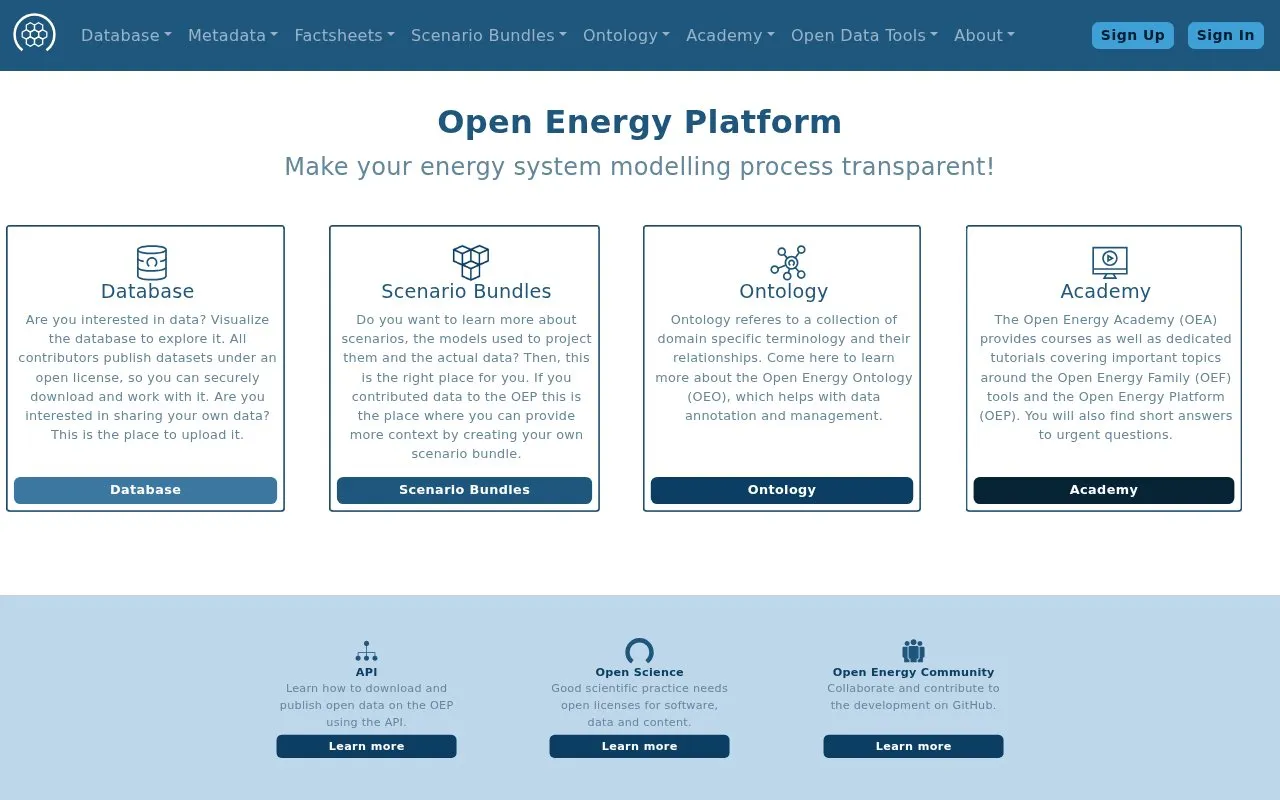Click the Open Energy Community people icon
Image resolution: width=1280 pixels, height=800 pixels.
(913, 651)
